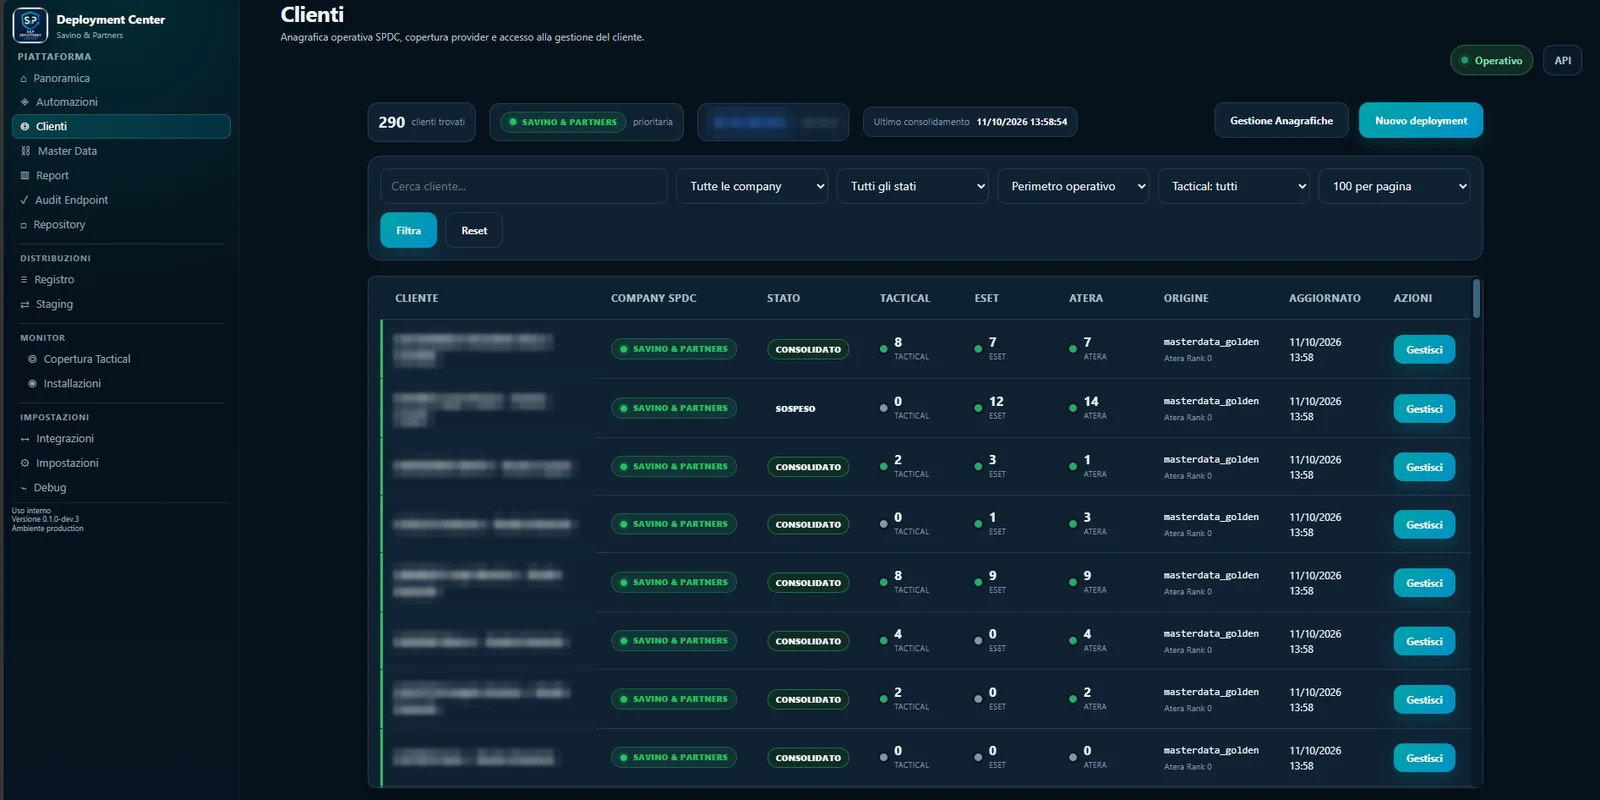Click the Installazioni monitor icon
1600x800 pixels.
pyautogui.click(x=33, y=384)
